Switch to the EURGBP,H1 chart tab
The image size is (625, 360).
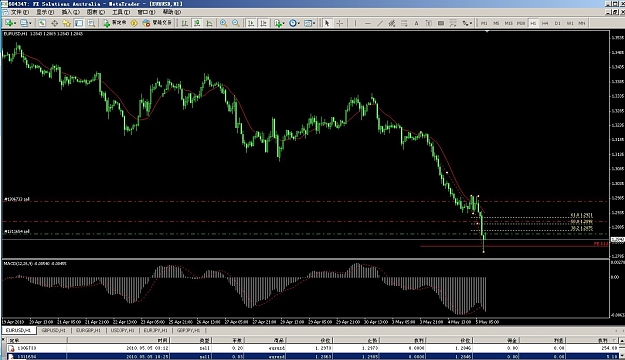click(88, 330)
